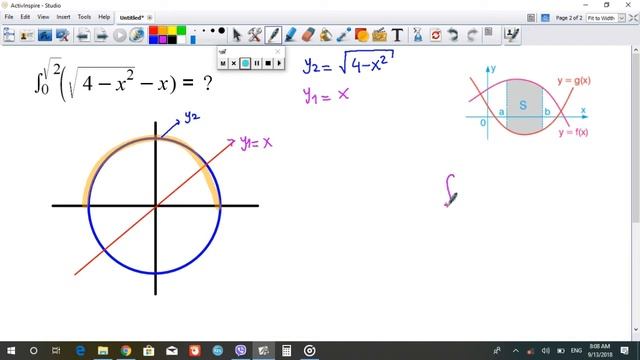
Task: Pick the white color swatch
Action: [182, 40]
